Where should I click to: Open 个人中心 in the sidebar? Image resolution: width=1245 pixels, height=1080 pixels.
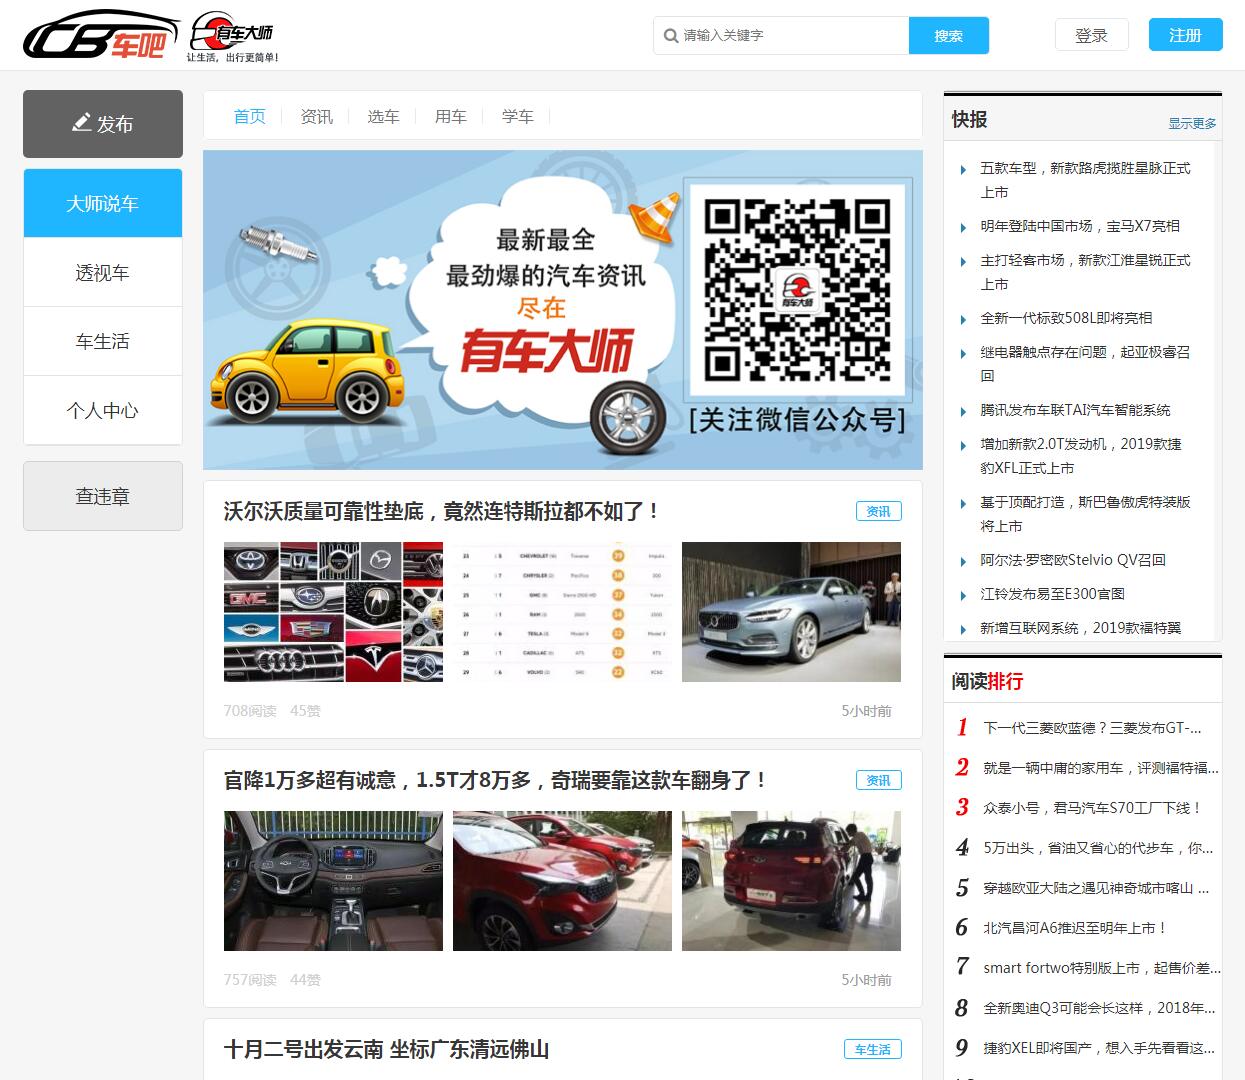103,410
